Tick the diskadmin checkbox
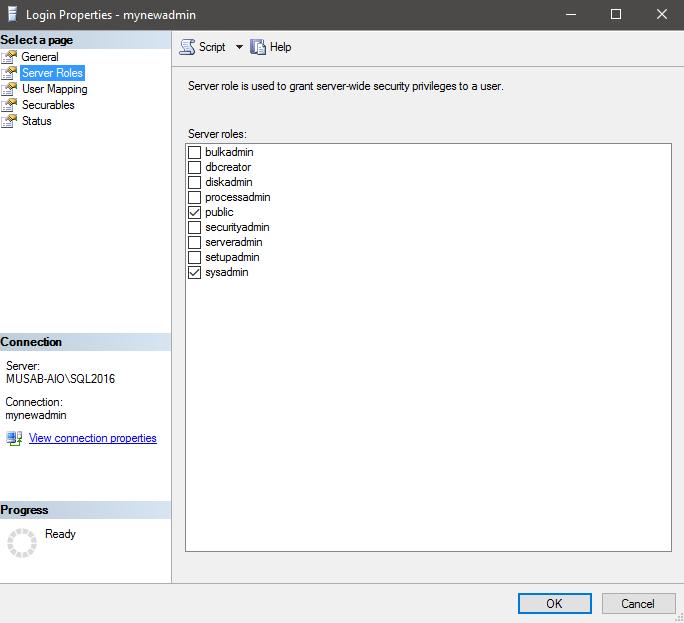 point(194,182)
